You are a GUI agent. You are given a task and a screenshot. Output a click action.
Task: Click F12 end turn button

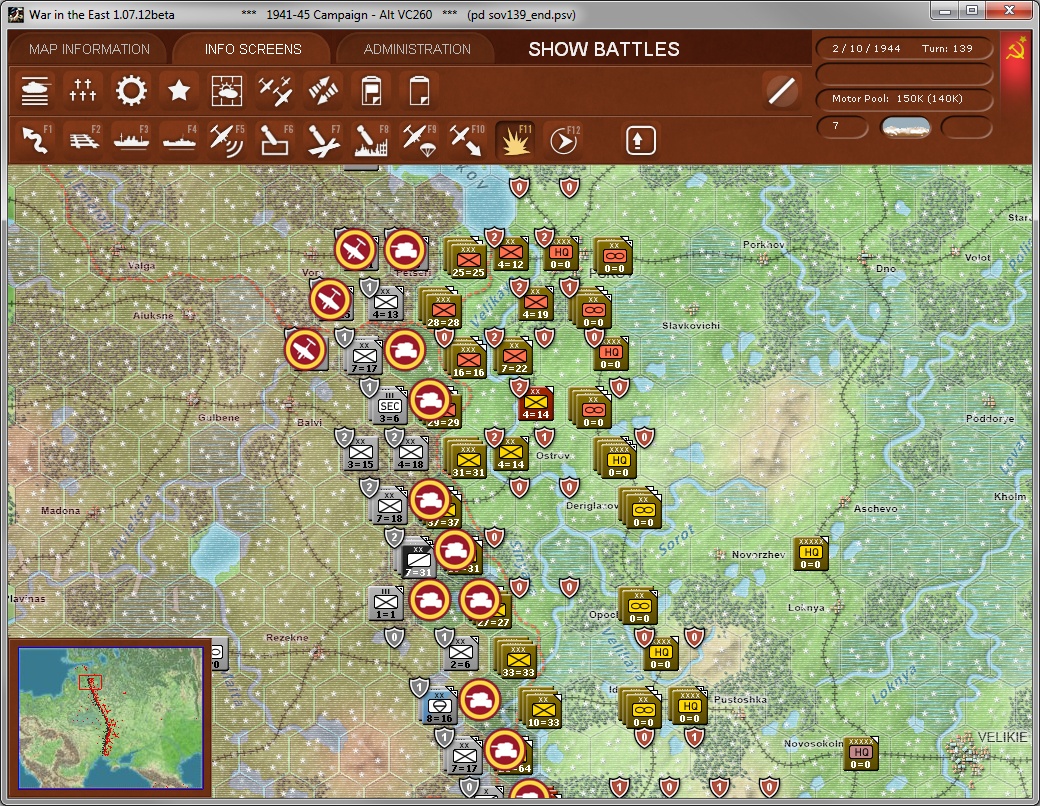pyautogui.click(x=563, y=140)
